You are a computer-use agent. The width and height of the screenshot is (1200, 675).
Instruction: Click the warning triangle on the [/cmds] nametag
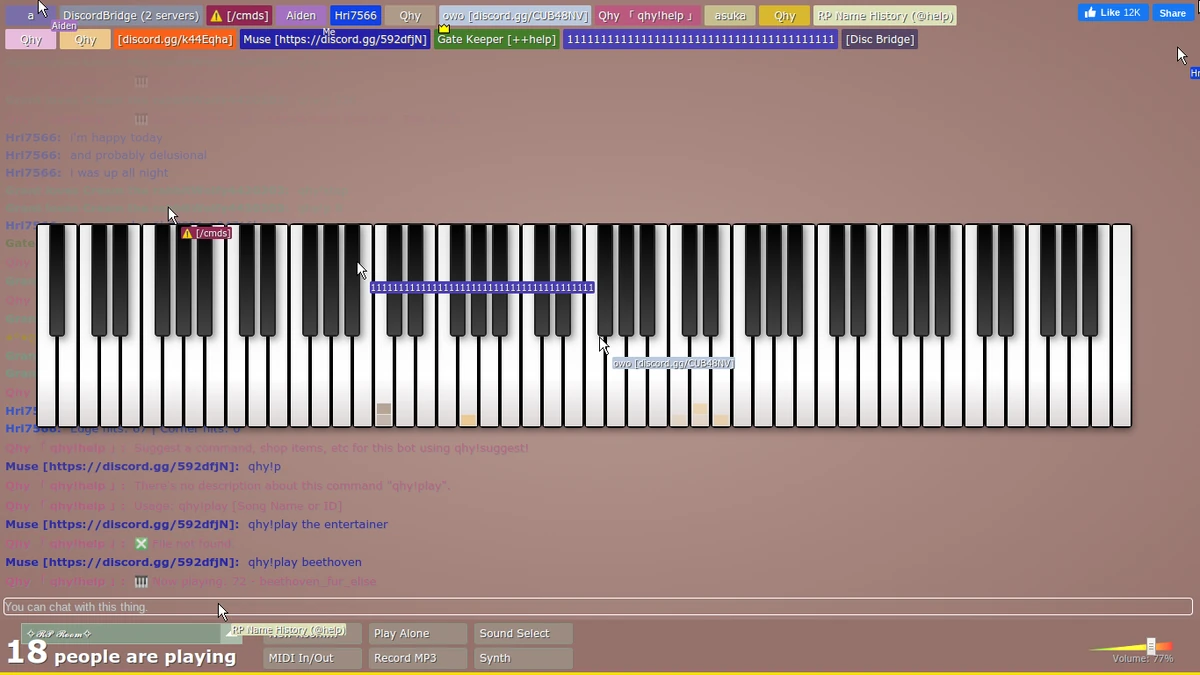pos(217,16)
